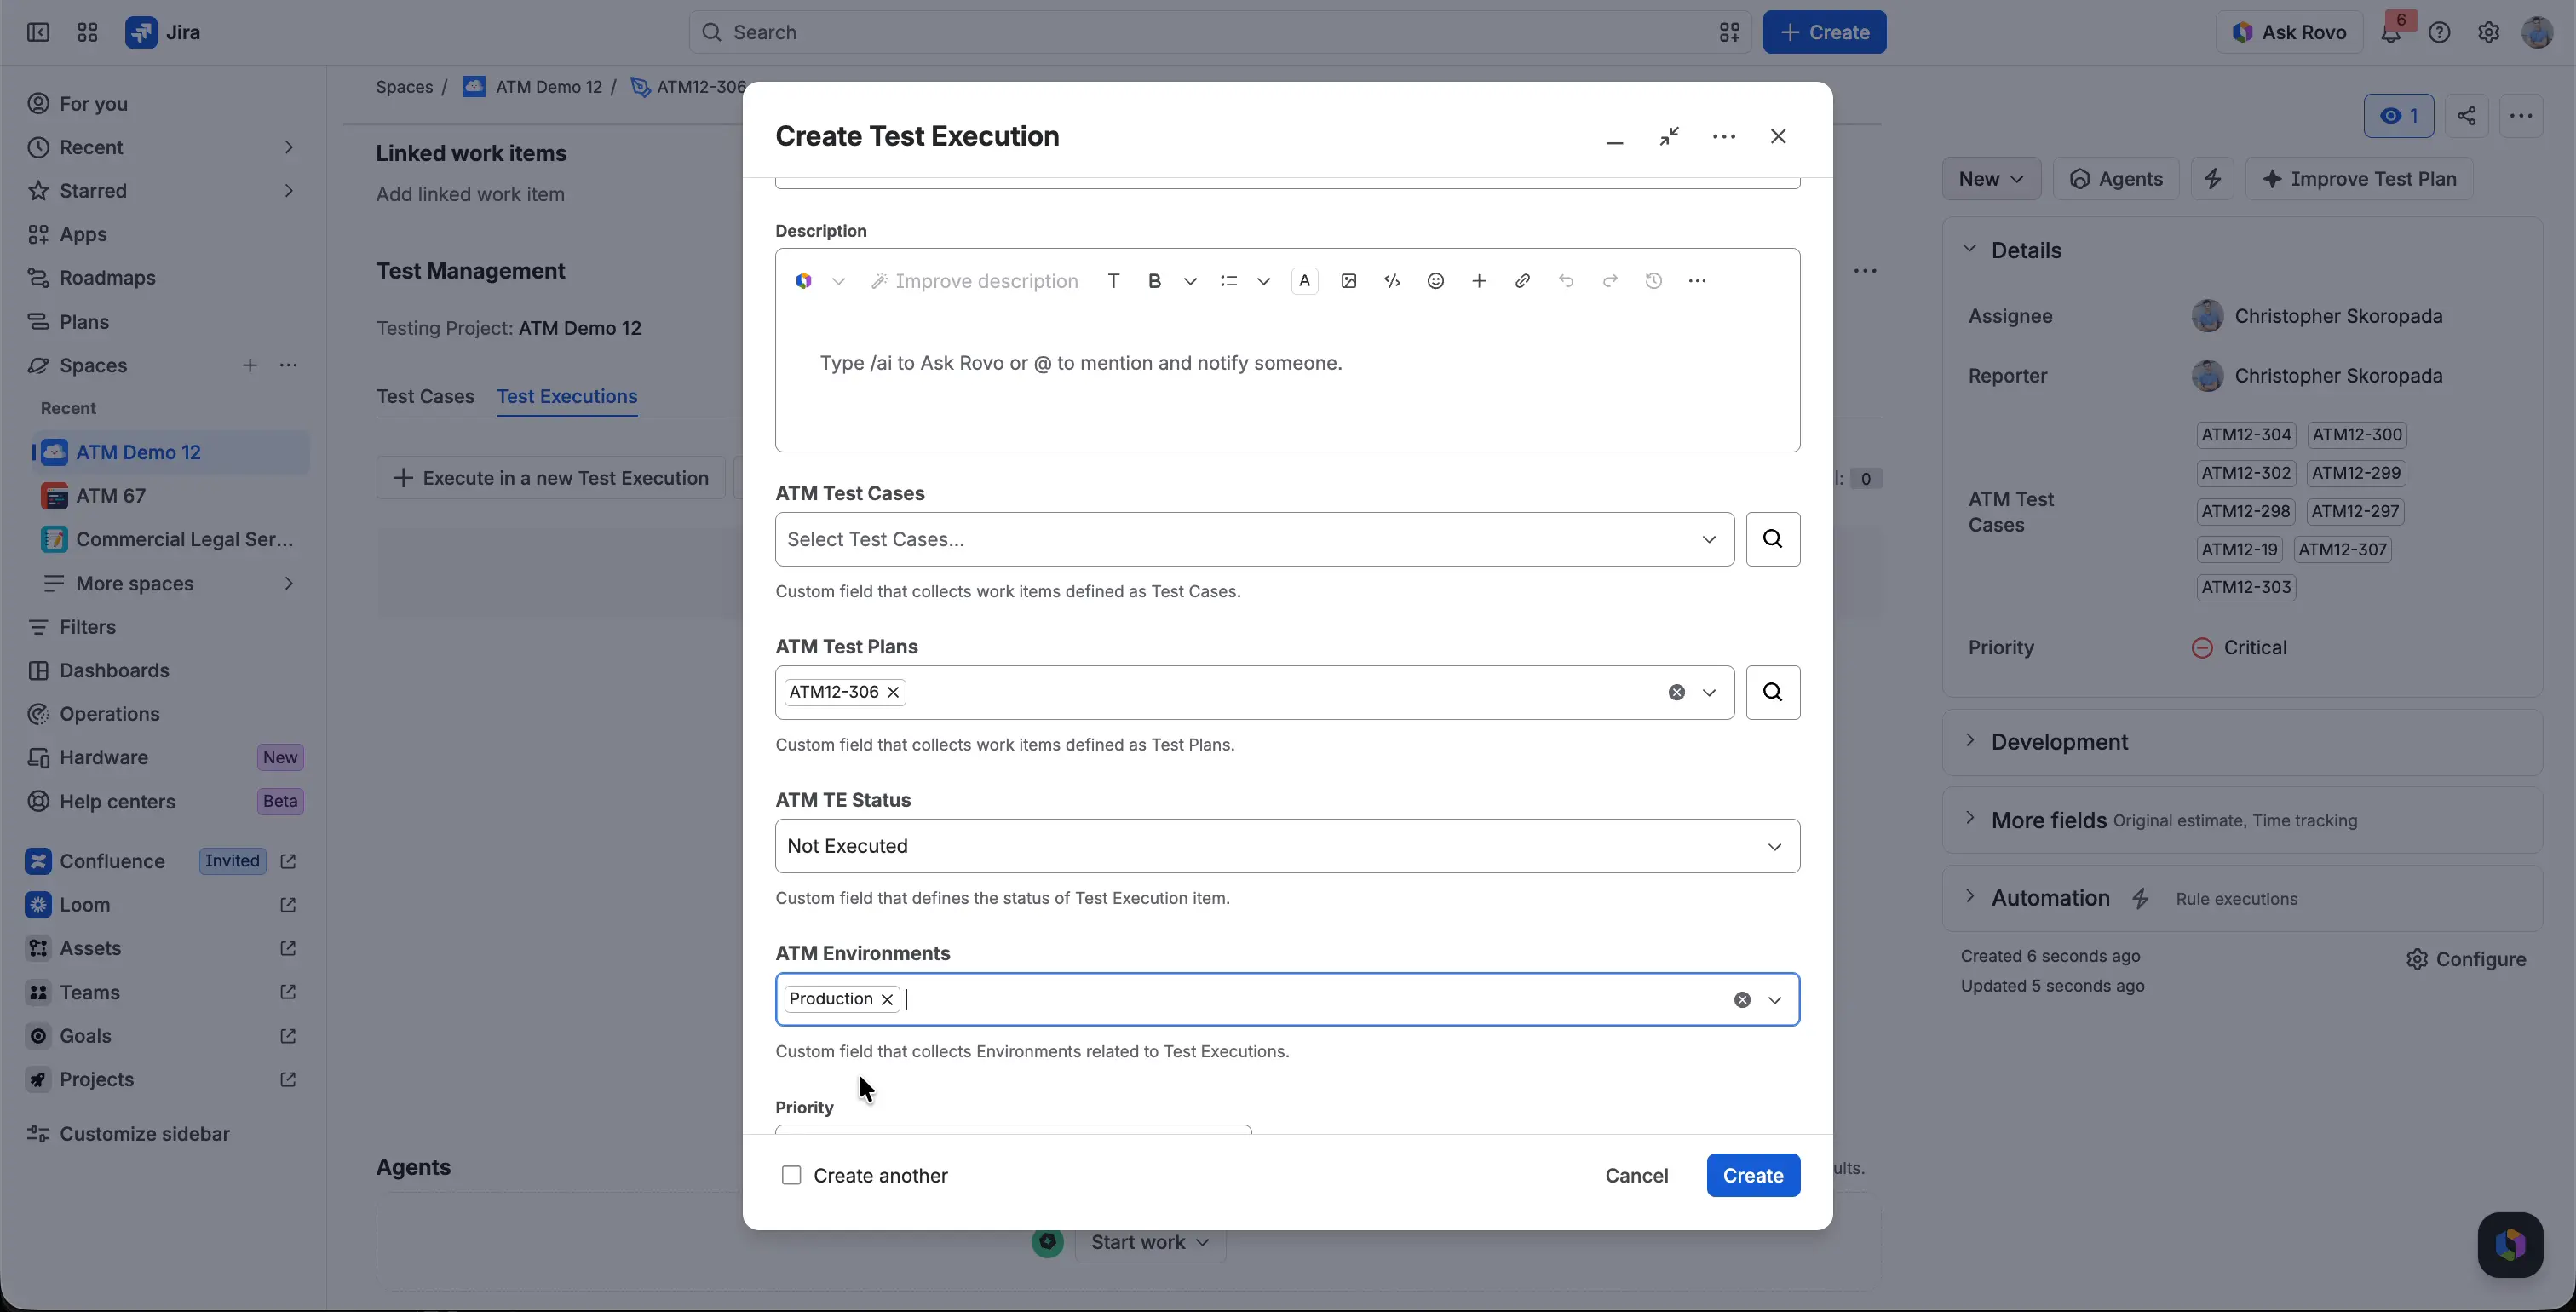Clear all ATM Test Plans selections
Viewport: 2576px width, 1312px height.
point(1676,692)
